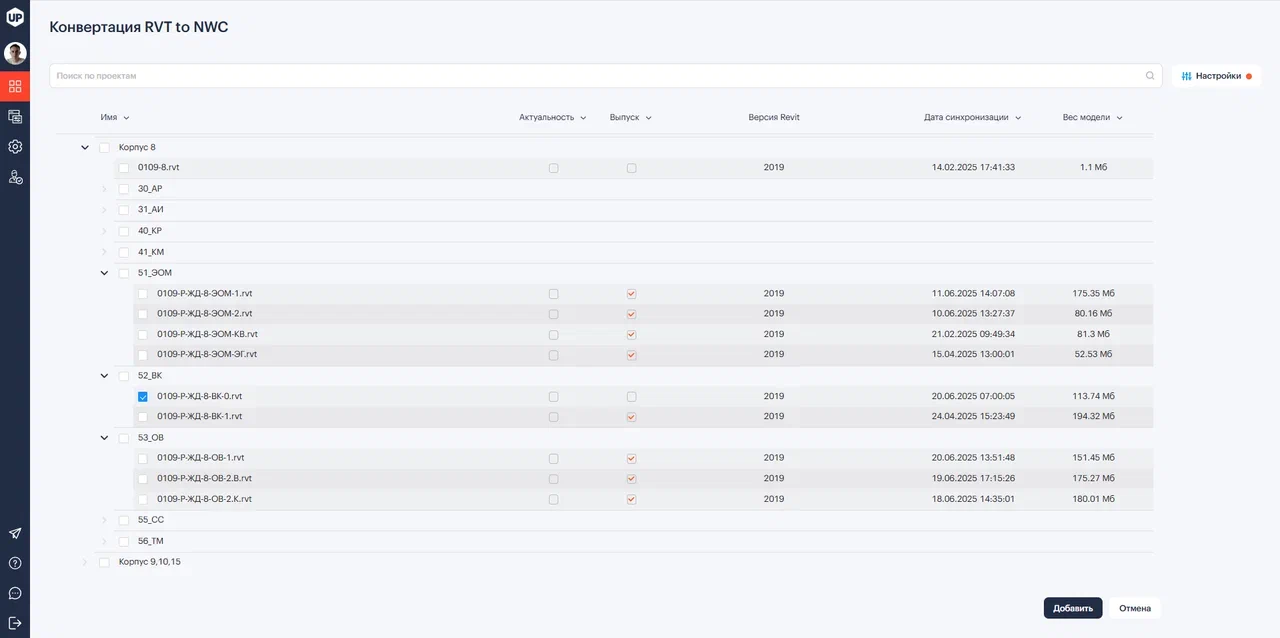Click the paper plane send icon

click(15, 534)
